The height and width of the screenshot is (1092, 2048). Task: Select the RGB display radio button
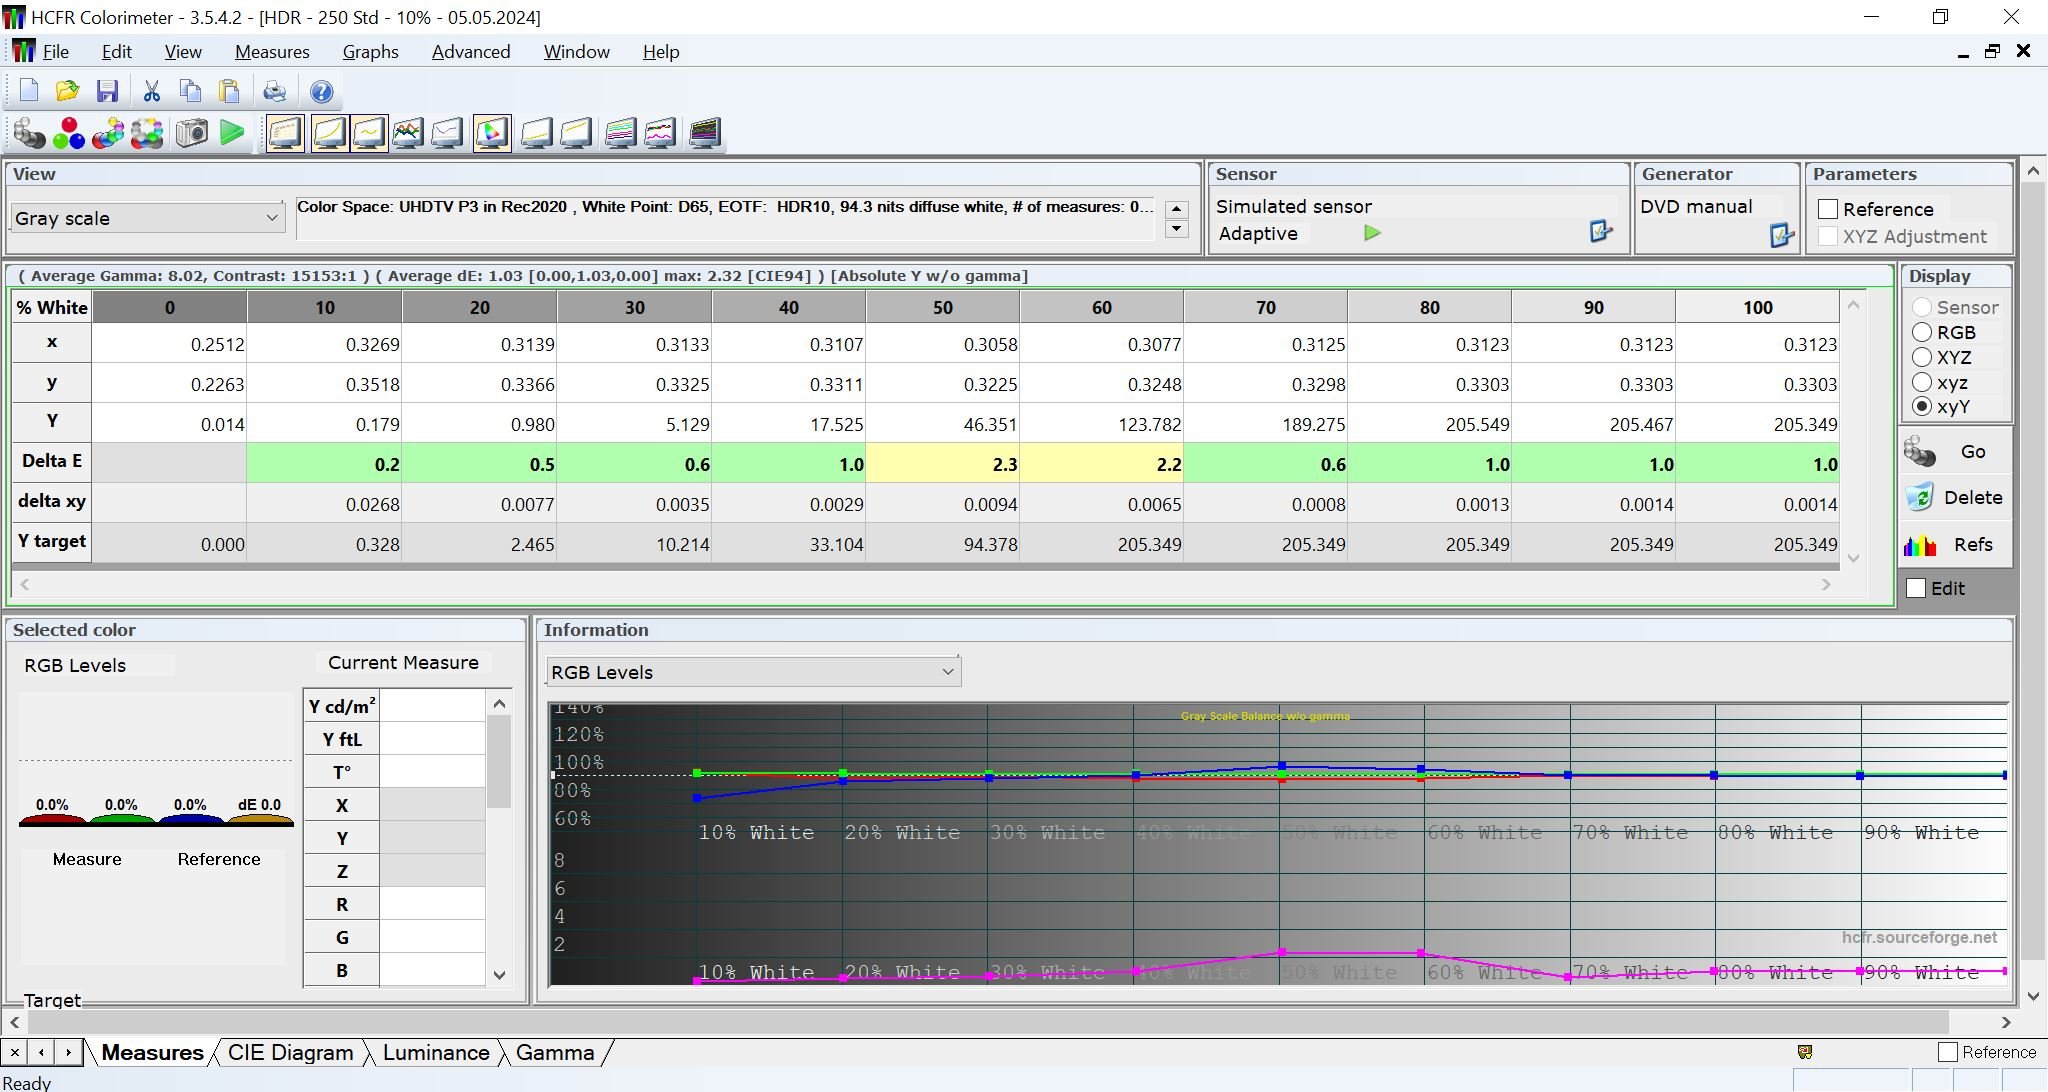[1921, 332]
